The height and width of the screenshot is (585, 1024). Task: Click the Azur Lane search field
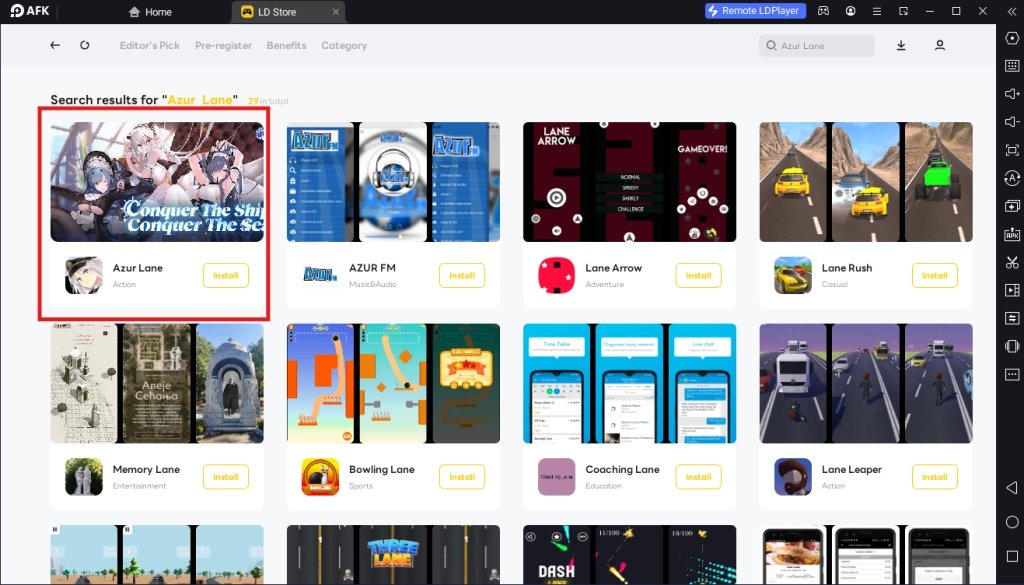pyautogui.click(x=820, y=46)
